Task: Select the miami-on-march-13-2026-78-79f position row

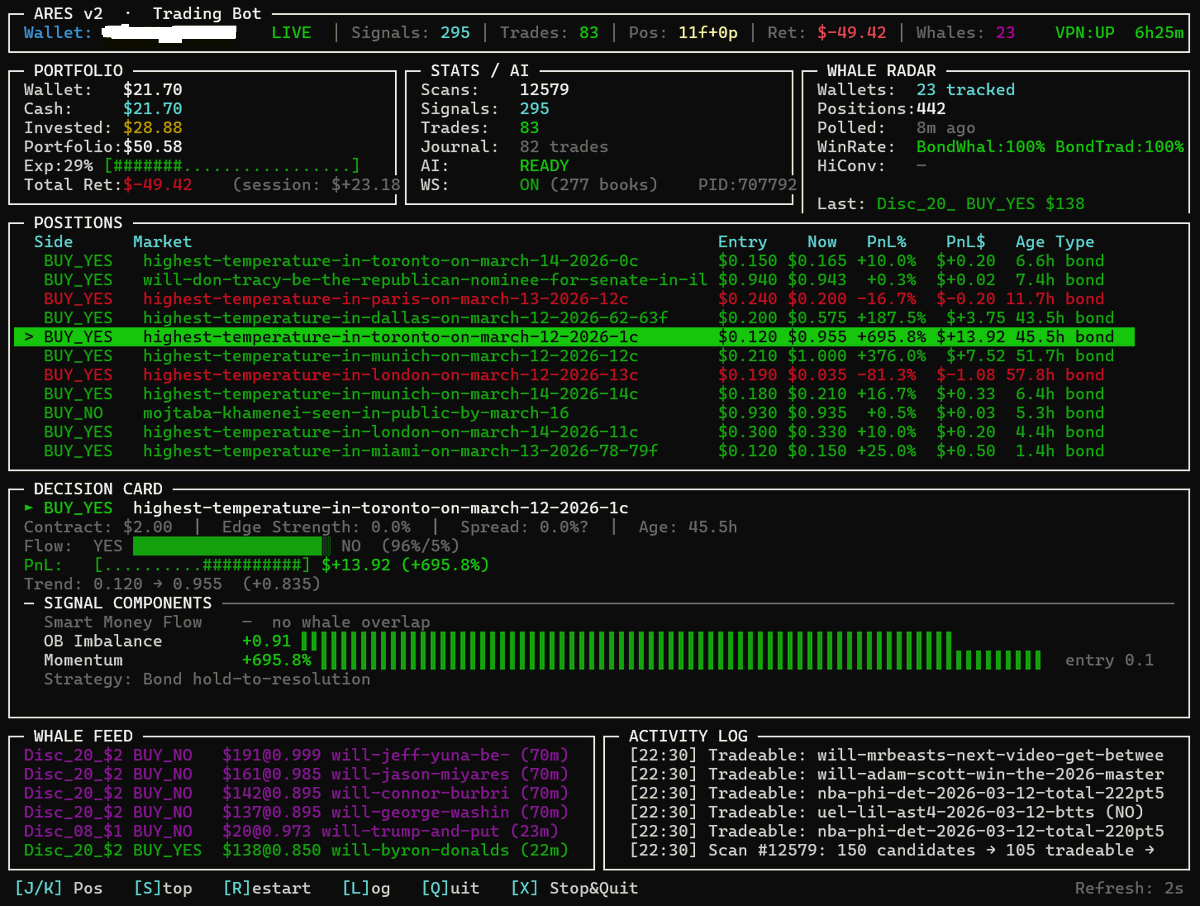Action: click(x=574, y=451)
